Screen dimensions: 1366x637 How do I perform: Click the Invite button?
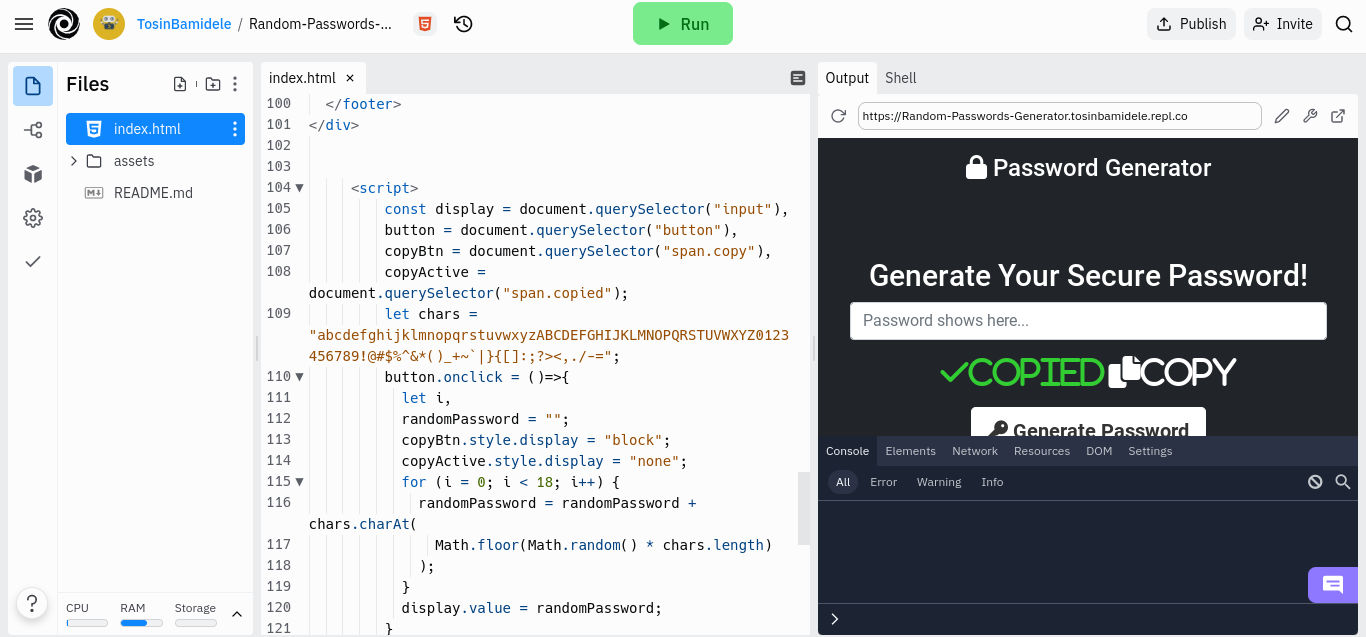tap(1283, 24)
